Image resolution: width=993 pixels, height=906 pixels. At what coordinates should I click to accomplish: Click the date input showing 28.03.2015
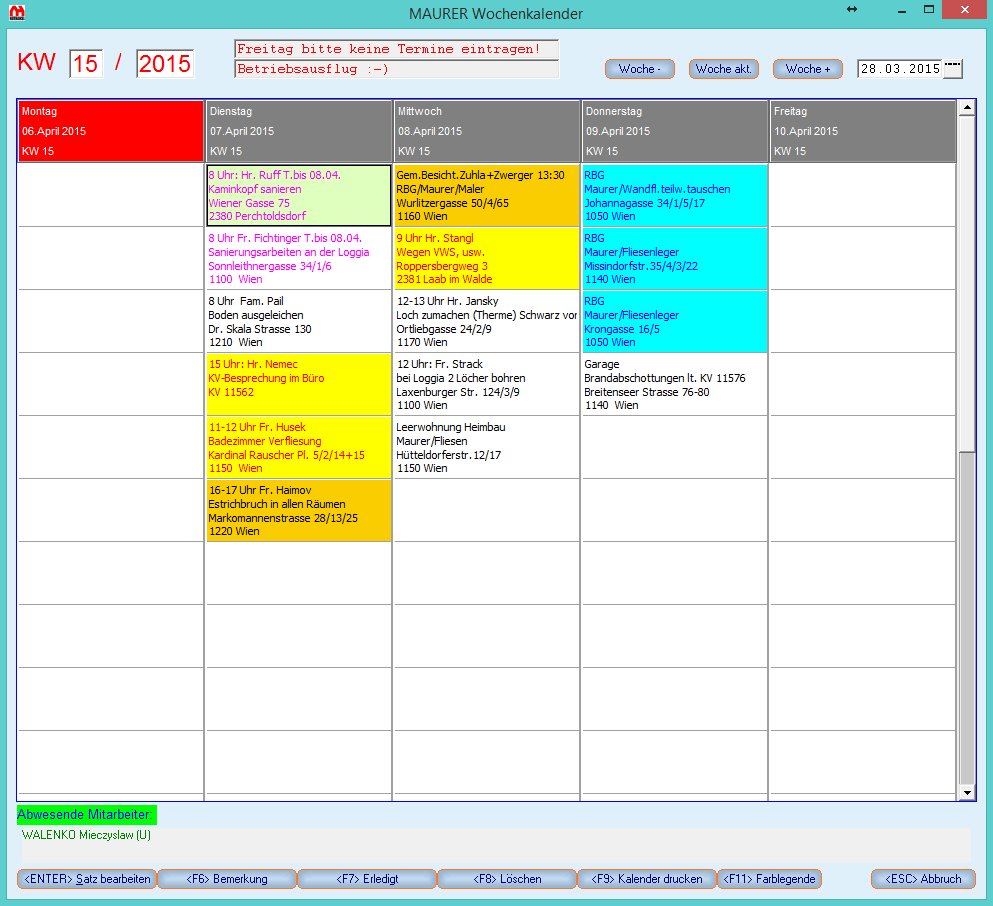click(x=896, y=69)
